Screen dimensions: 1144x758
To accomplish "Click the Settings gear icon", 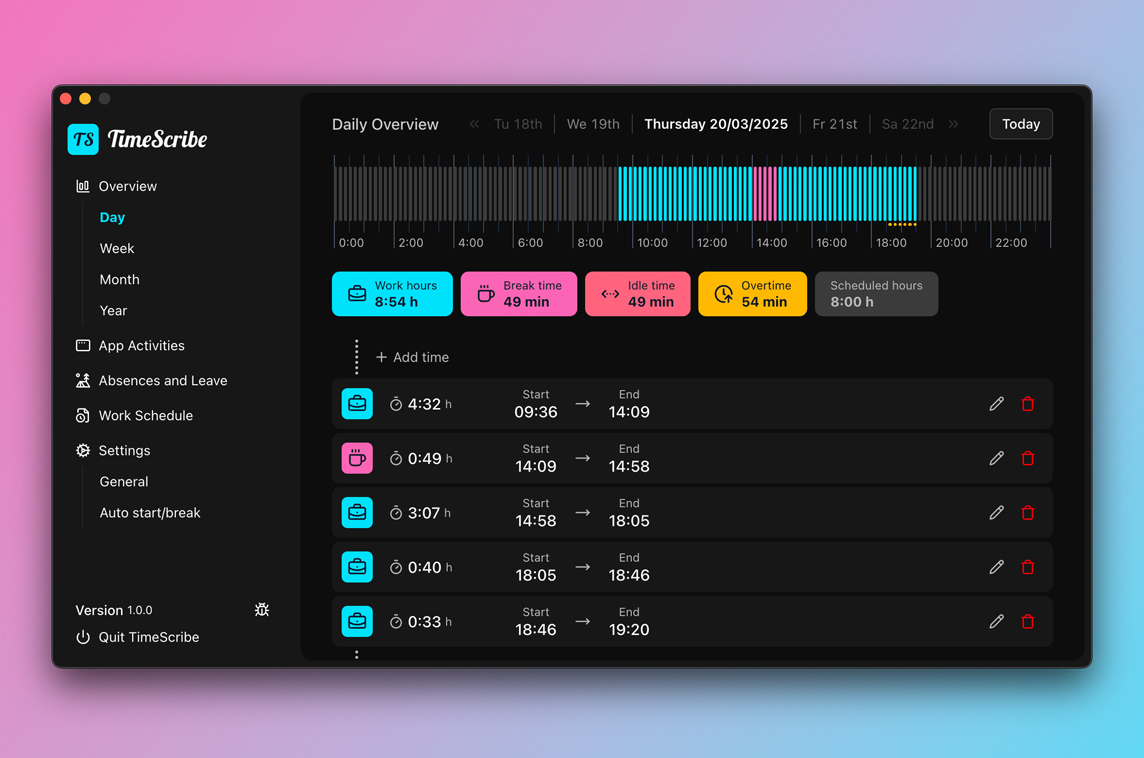I will tap(82, 450).
